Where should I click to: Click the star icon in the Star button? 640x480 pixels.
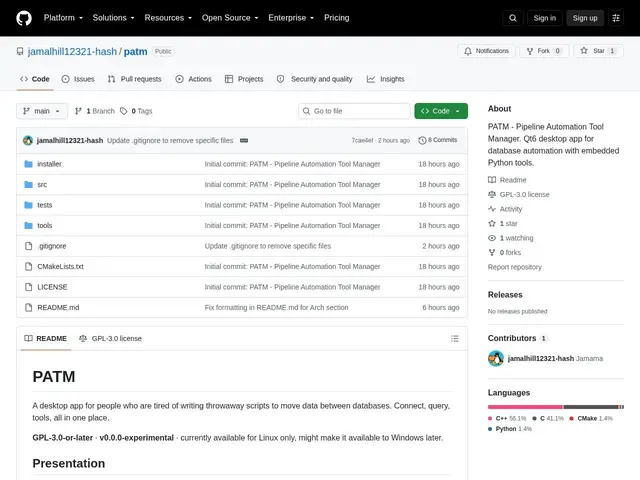tap(584, 51)
